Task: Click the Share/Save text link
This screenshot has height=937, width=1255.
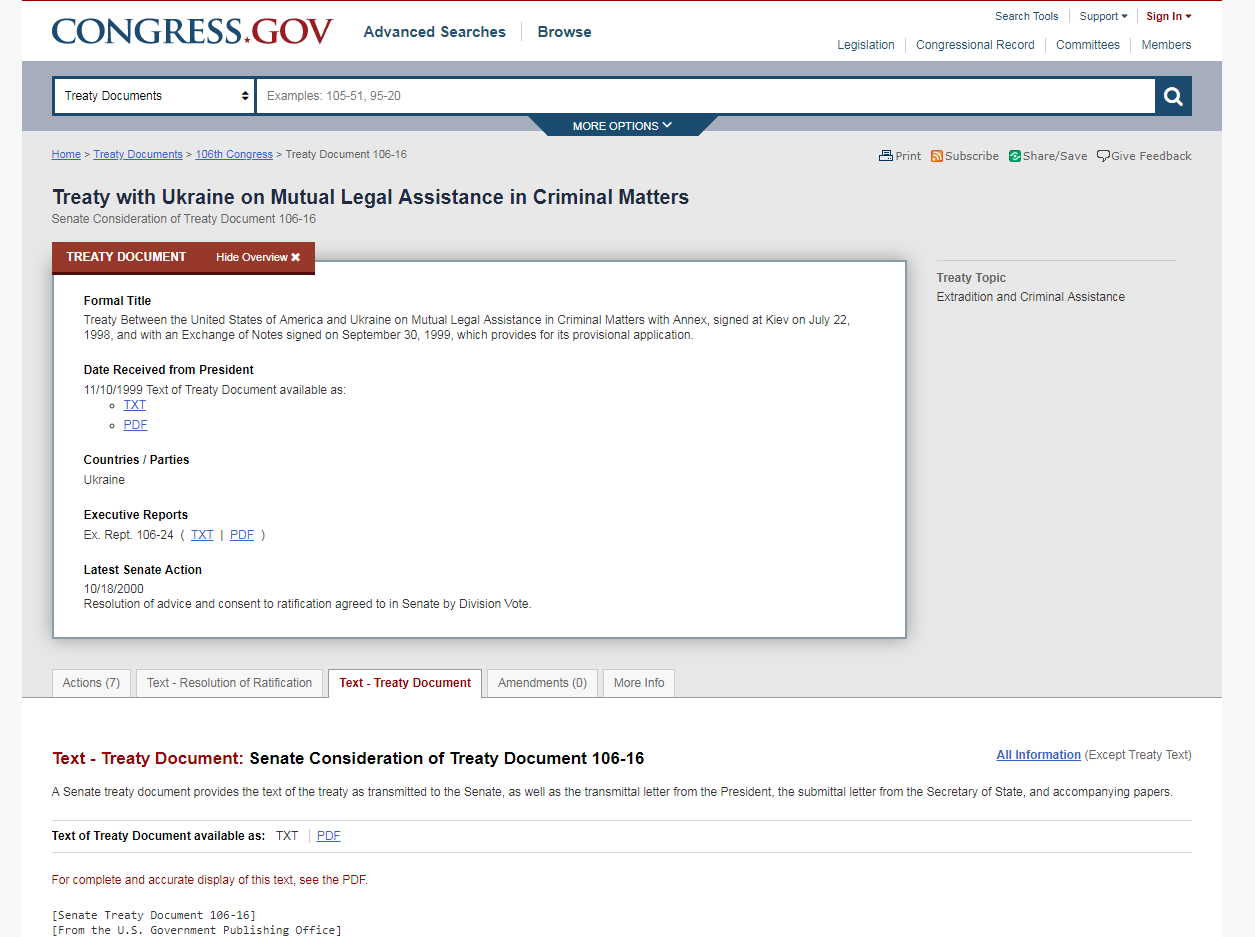Action: [x=1055, y=156]
